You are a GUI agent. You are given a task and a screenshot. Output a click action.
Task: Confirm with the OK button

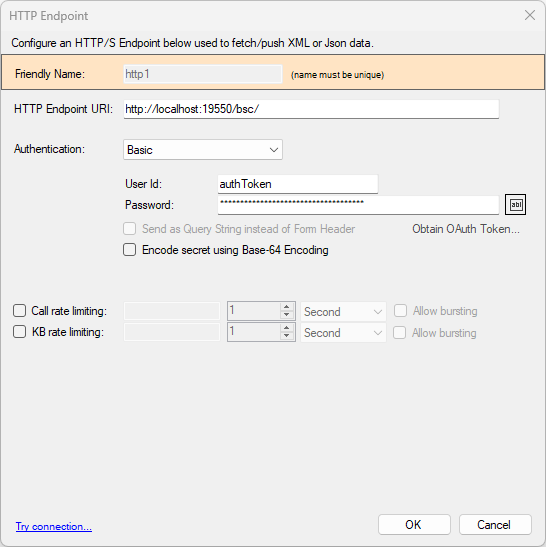pyautogui.click(x=414, y=524)
